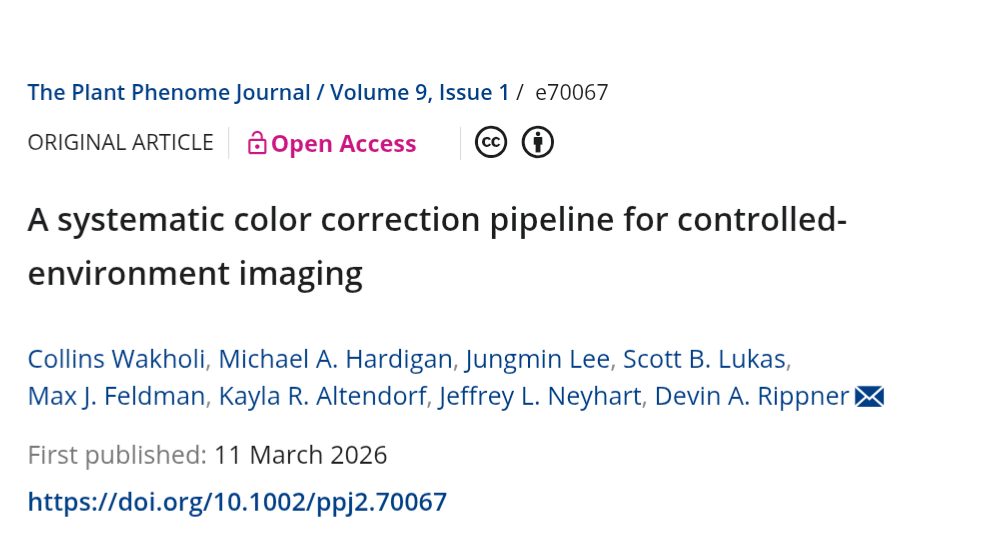
Task: Go to Volume 9, Issue 1
Action: pos(419,93)
